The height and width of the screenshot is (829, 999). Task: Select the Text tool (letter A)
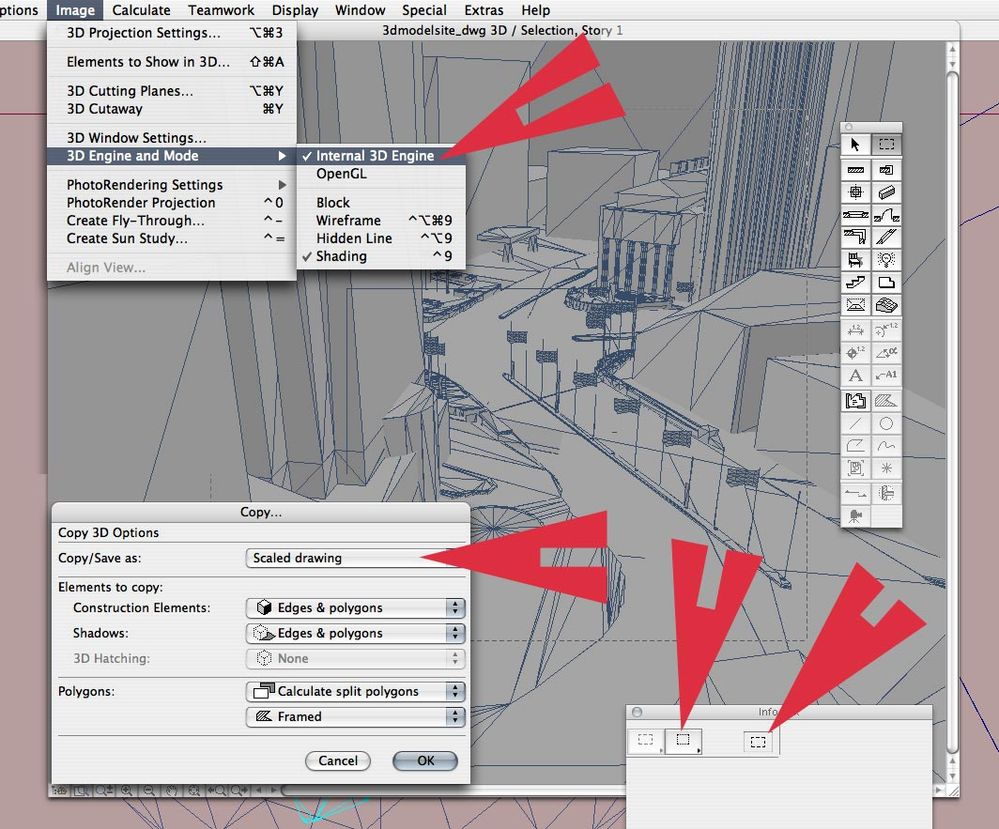(855, 375)
